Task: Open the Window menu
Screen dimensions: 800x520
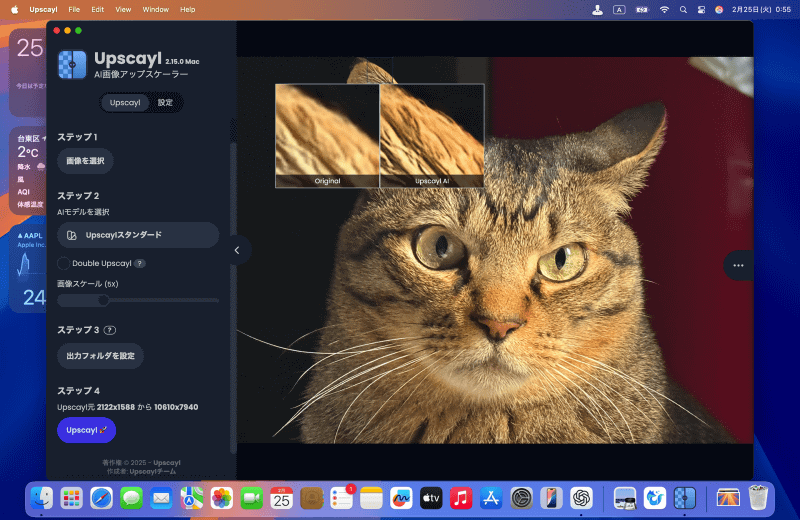Action: pos(156,10)
